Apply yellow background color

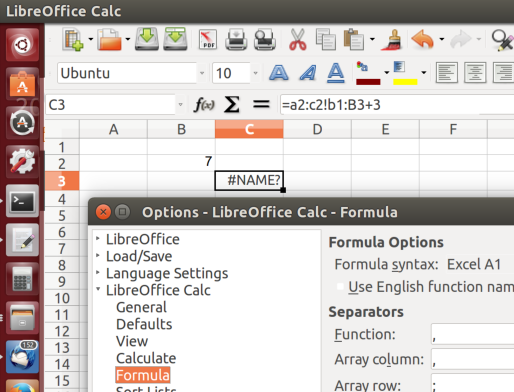405,73
